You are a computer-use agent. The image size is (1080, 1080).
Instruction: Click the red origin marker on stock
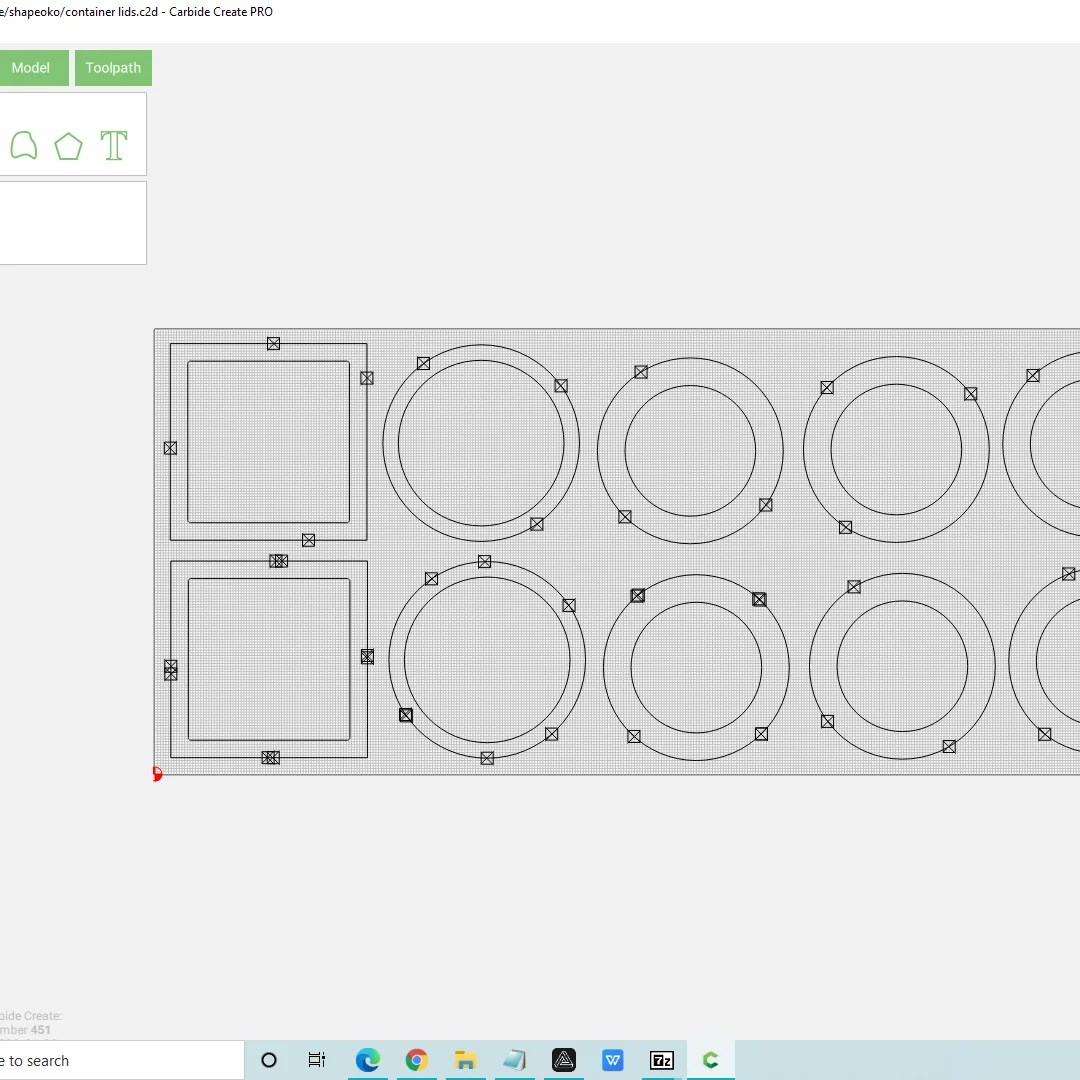157,774
